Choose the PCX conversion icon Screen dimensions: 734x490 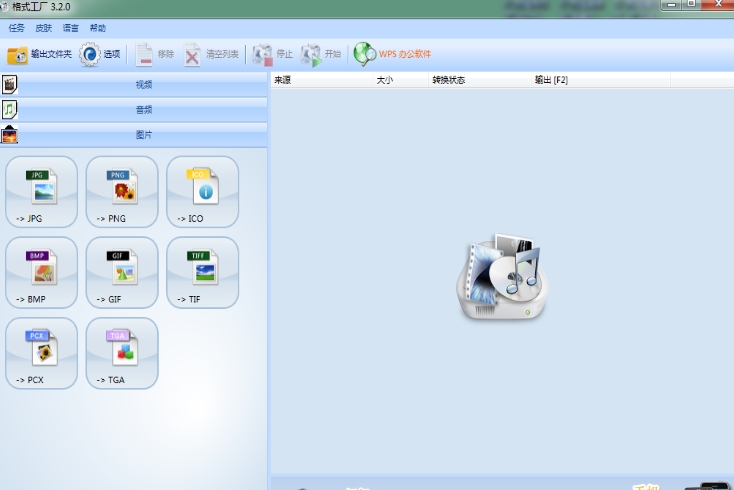pyautogui.click(x=41, y=353)
